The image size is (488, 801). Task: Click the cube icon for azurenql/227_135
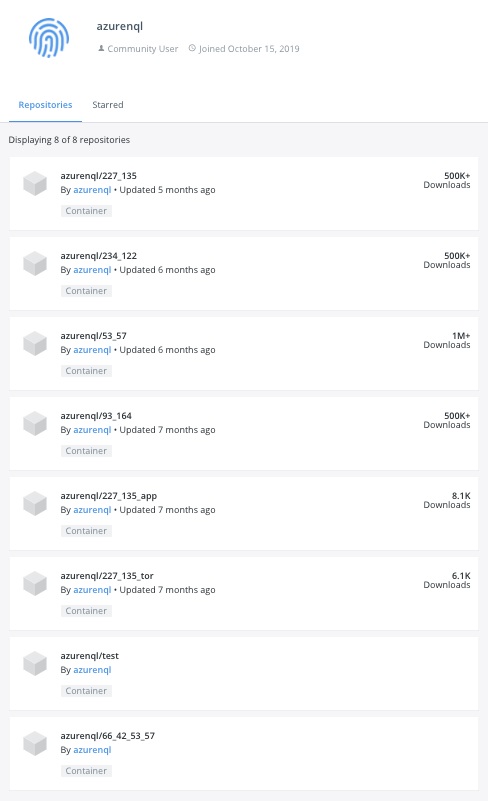(35, 183)
